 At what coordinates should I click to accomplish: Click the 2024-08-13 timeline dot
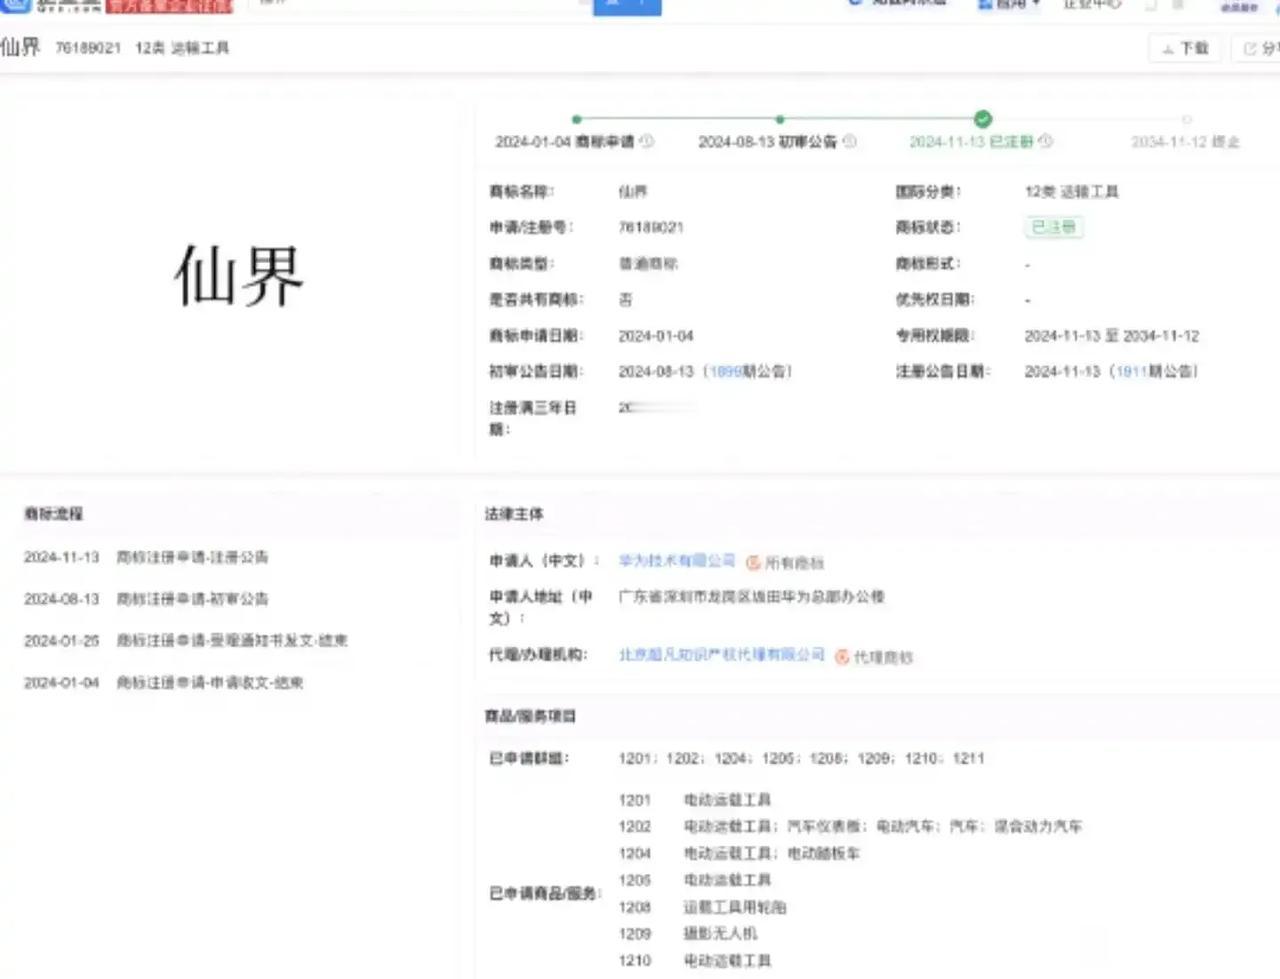tap(780, 119)
